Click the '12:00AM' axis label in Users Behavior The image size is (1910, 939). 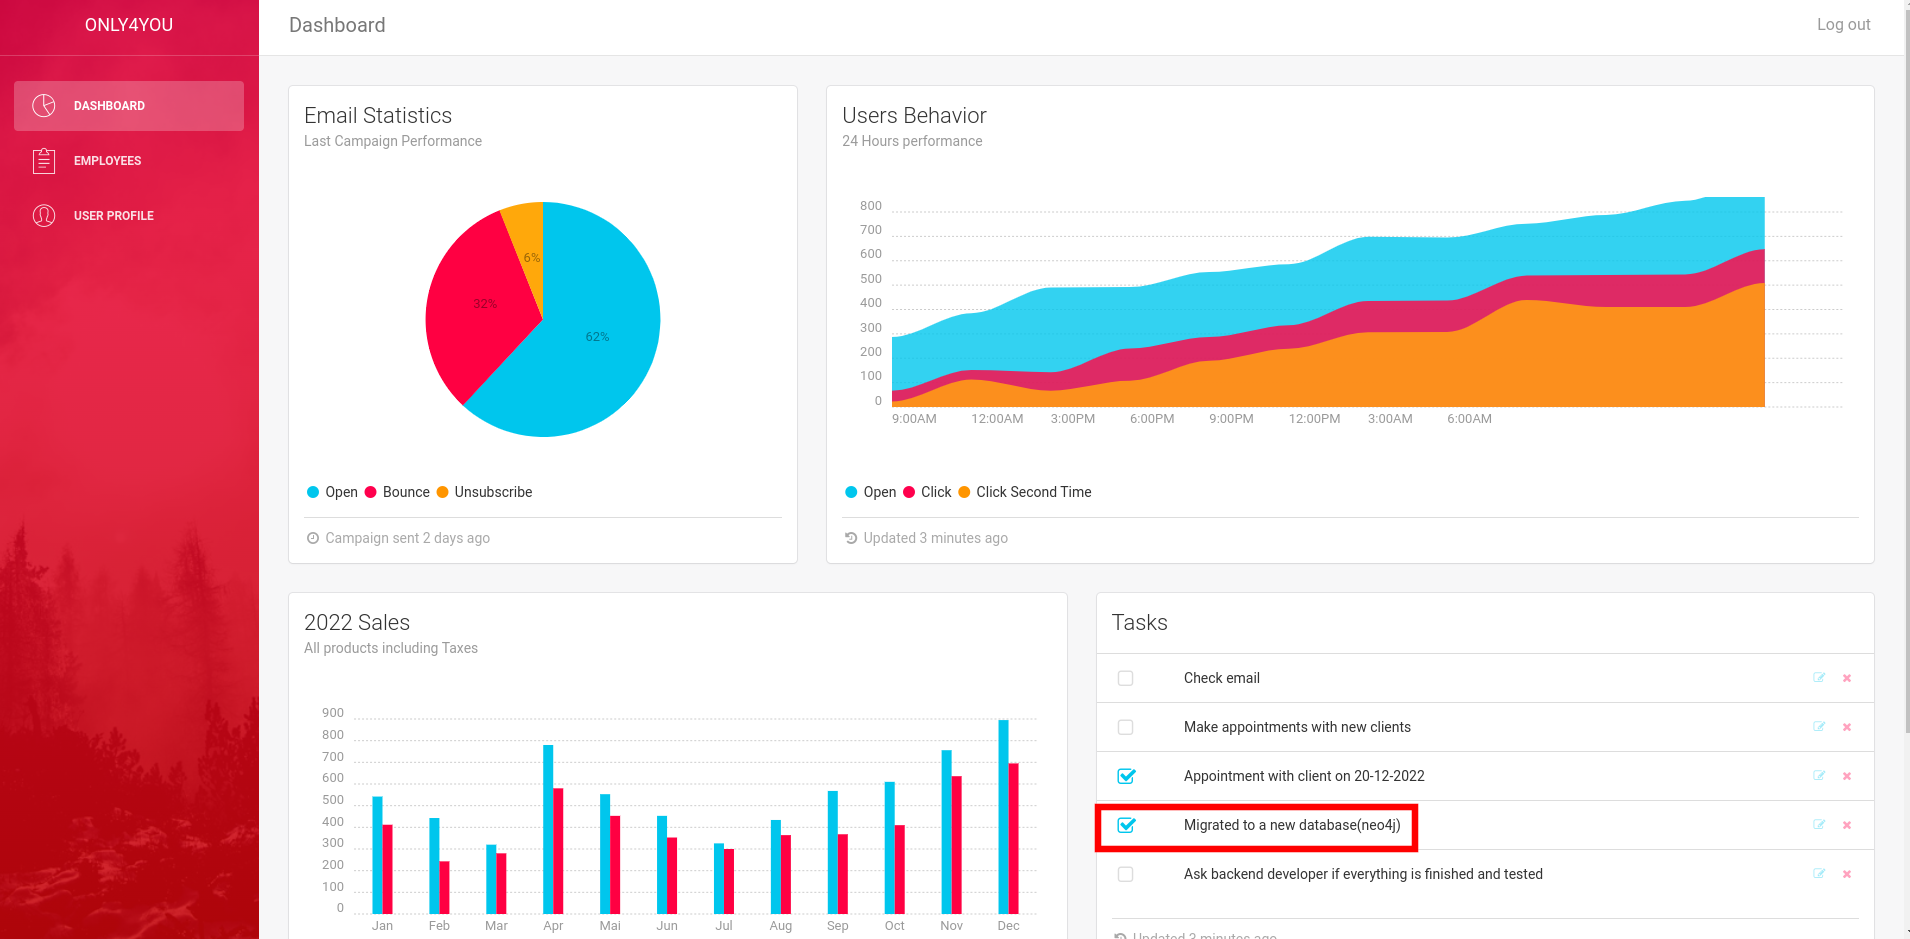[997, 419]
